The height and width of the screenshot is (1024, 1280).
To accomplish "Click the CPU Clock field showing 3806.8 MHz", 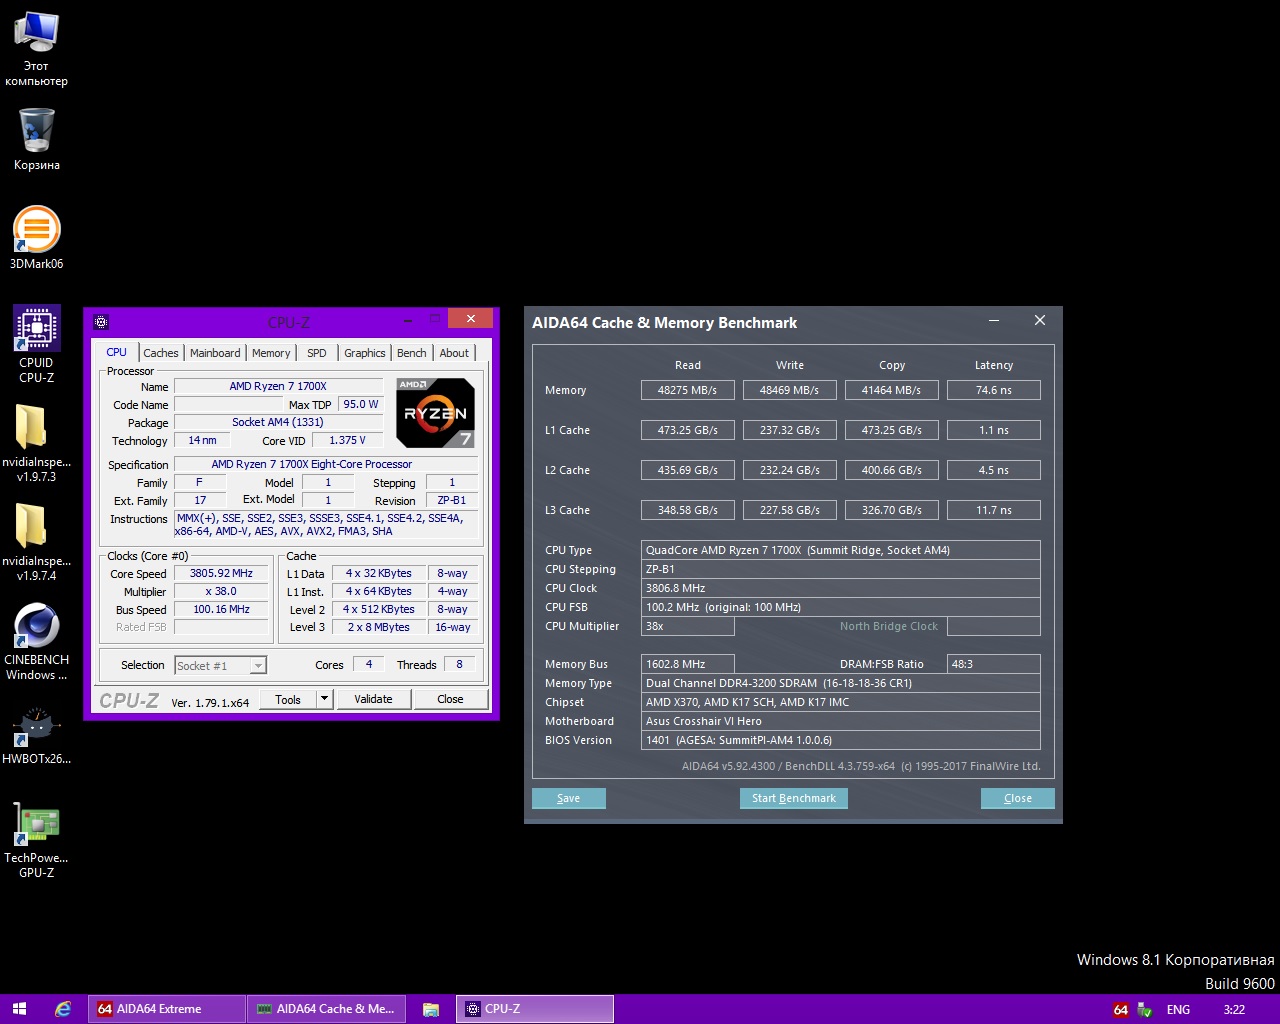I will [841, 588].
